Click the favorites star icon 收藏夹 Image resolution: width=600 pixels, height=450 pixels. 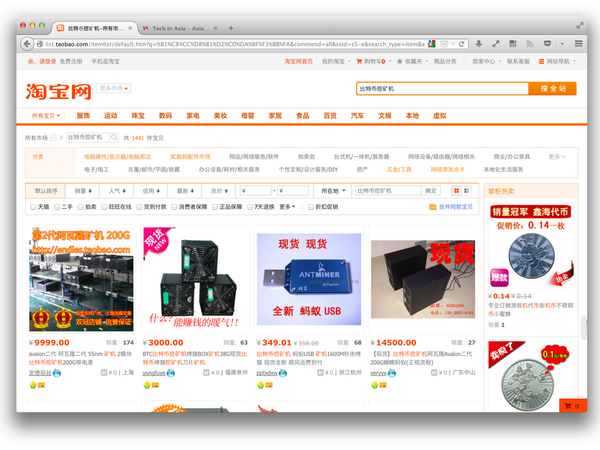399,61
